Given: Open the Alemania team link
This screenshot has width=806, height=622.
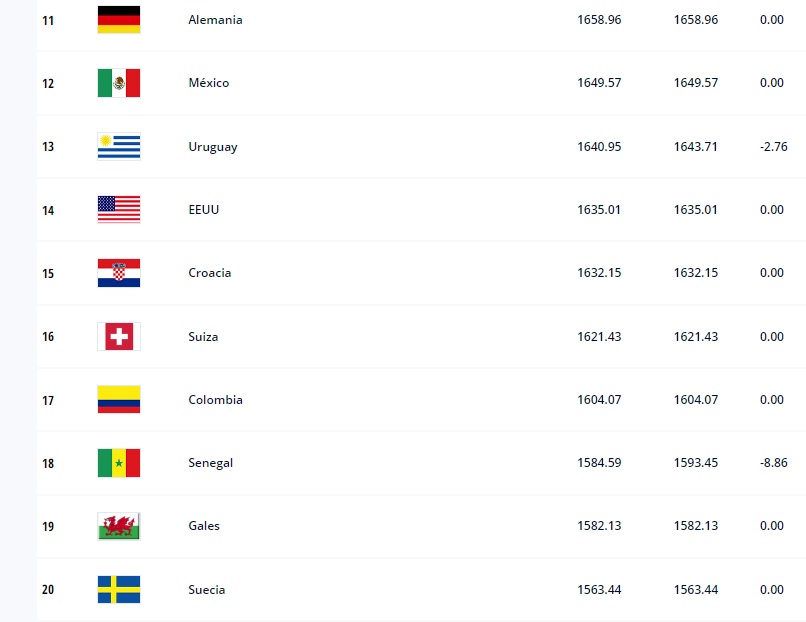Looking at the screenshot, I should [215, 20].
